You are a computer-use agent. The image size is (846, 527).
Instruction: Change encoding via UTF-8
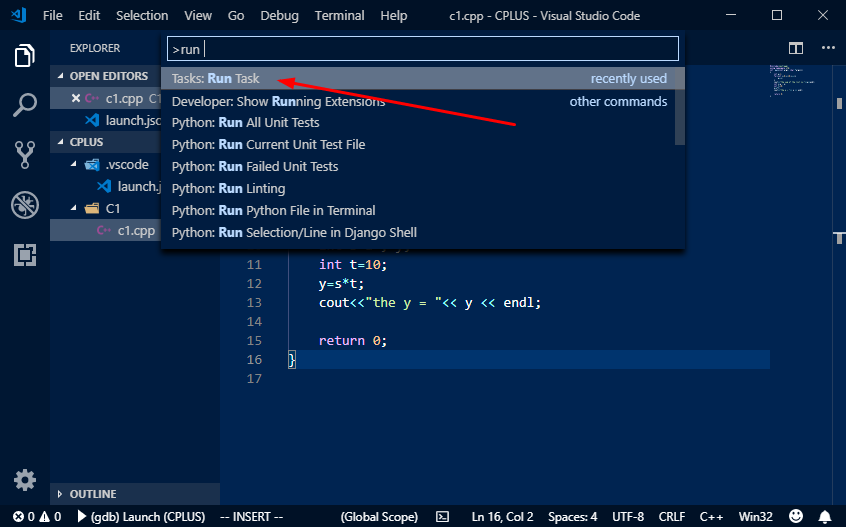(628, 517)
